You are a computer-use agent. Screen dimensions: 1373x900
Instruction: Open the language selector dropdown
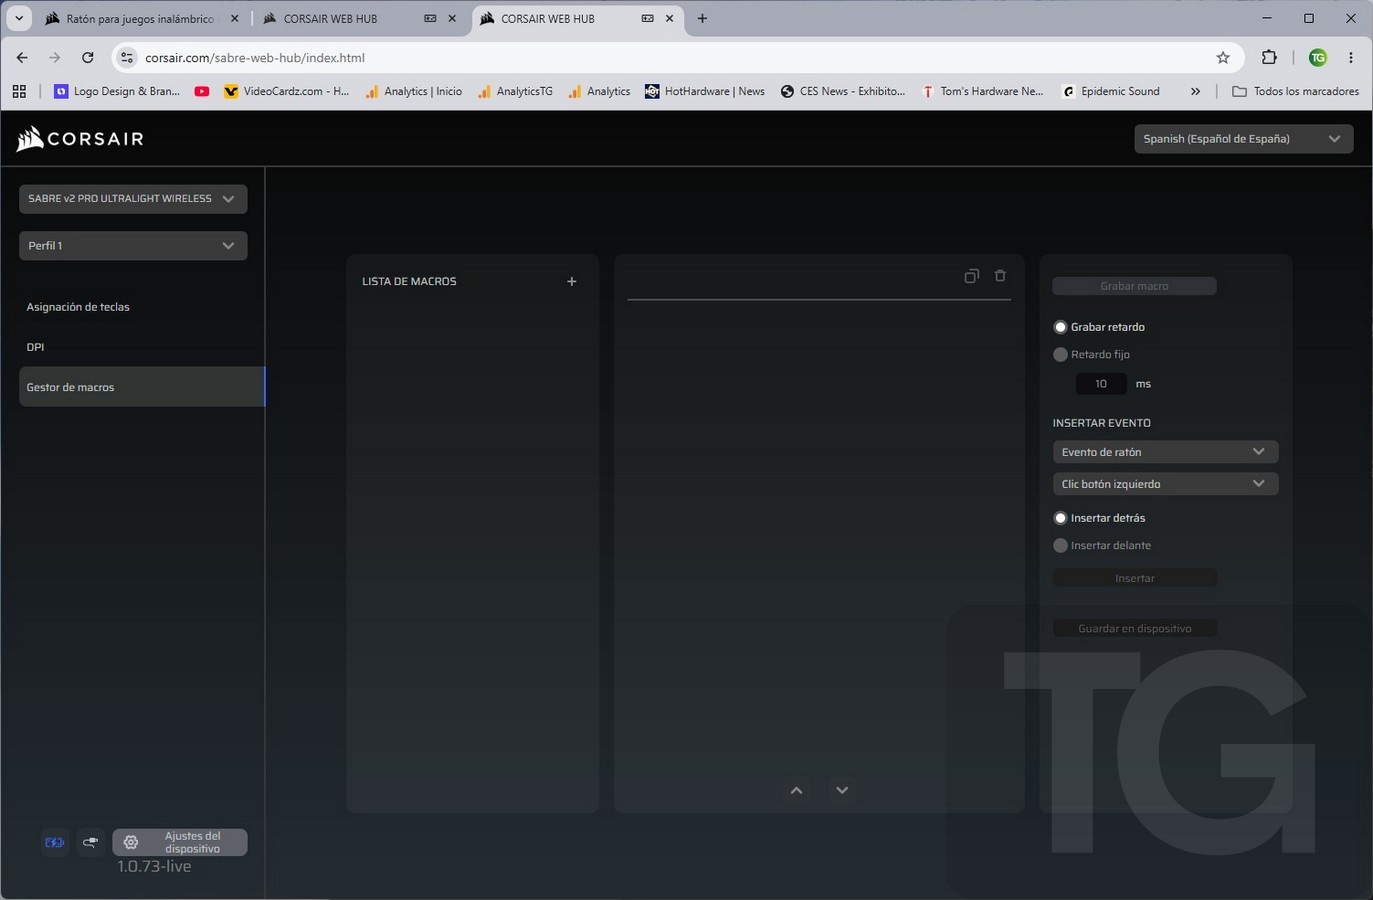[x=1243, y=139]
